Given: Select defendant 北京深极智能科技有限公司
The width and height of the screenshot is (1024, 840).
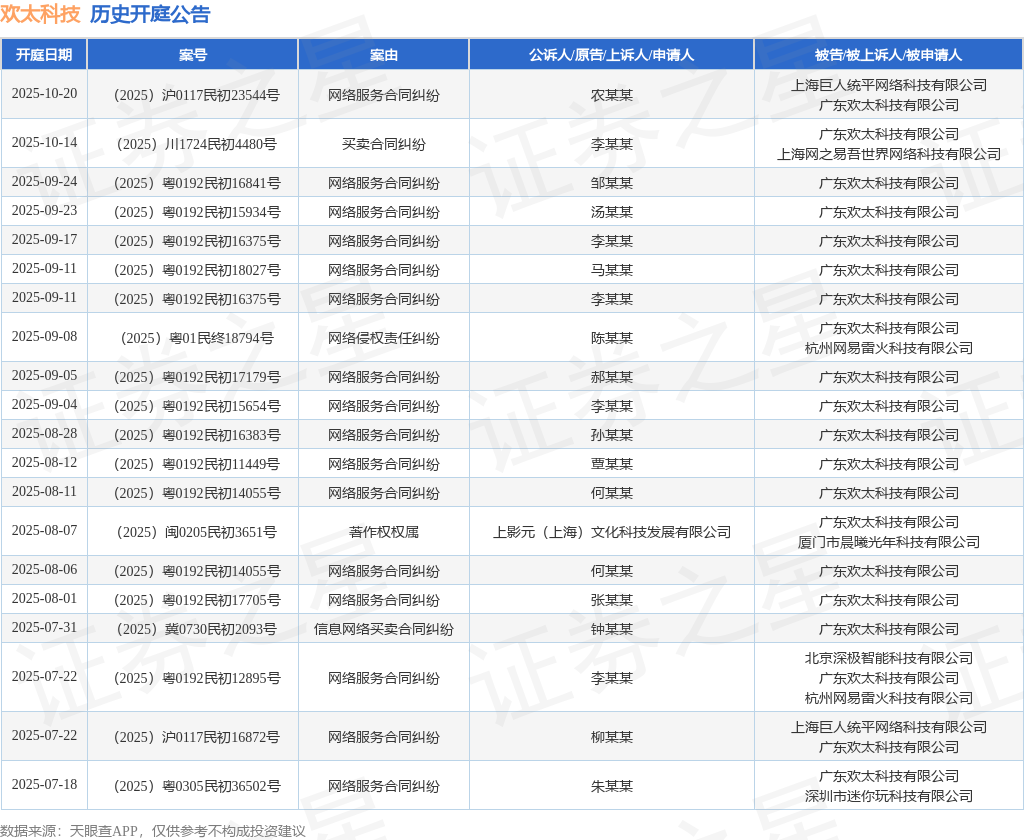Looking at the screenshot, I should [x=888, y=658].
